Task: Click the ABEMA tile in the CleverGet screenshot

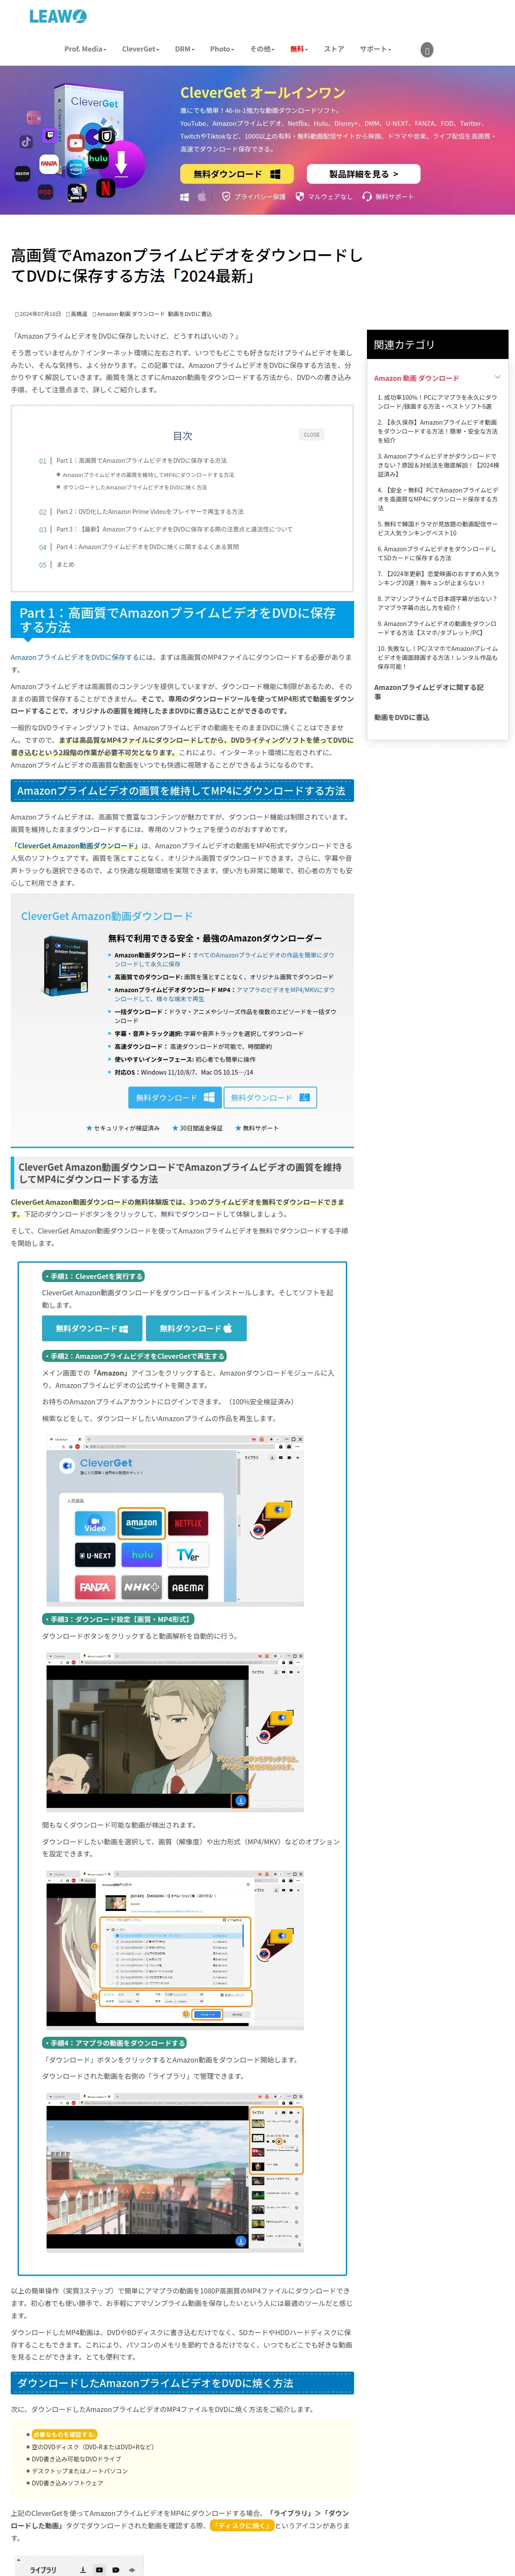Action: coord(188,1587)
